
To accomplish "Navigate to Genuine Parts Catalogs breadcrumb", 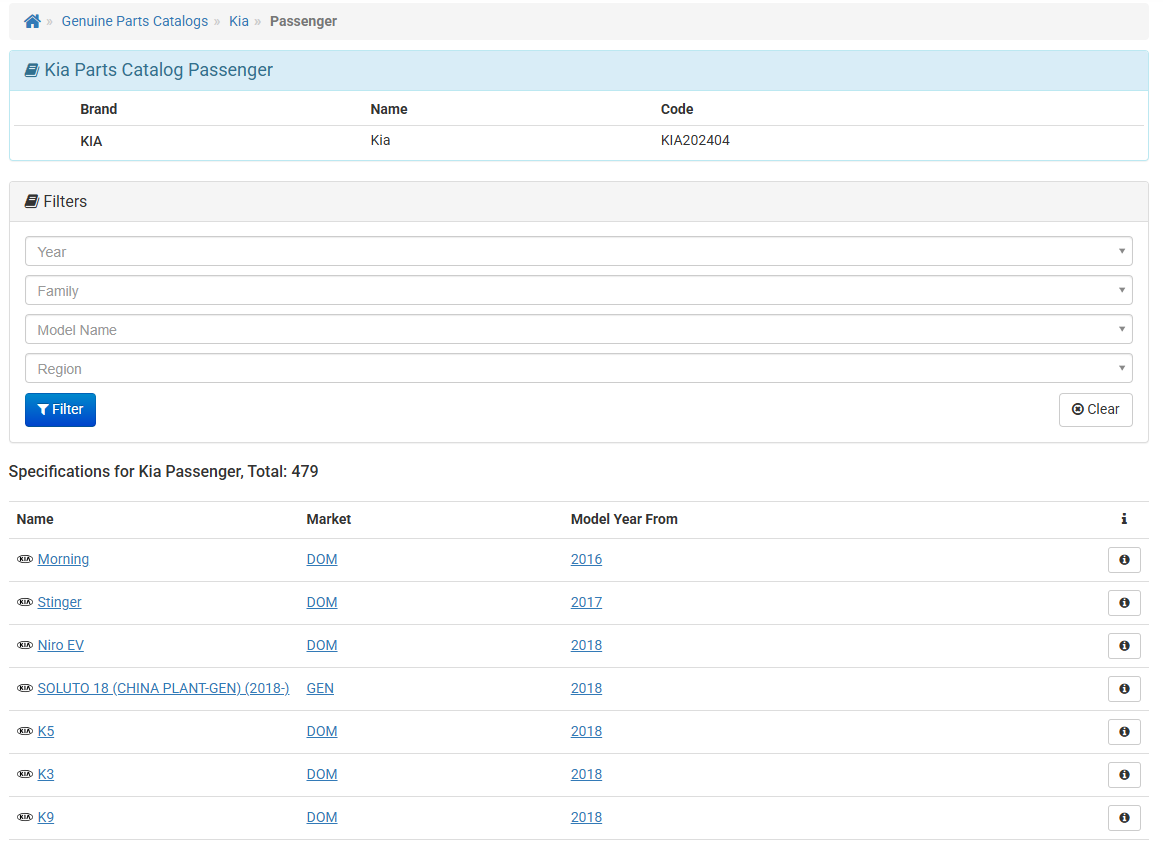I will click(135, 22).
